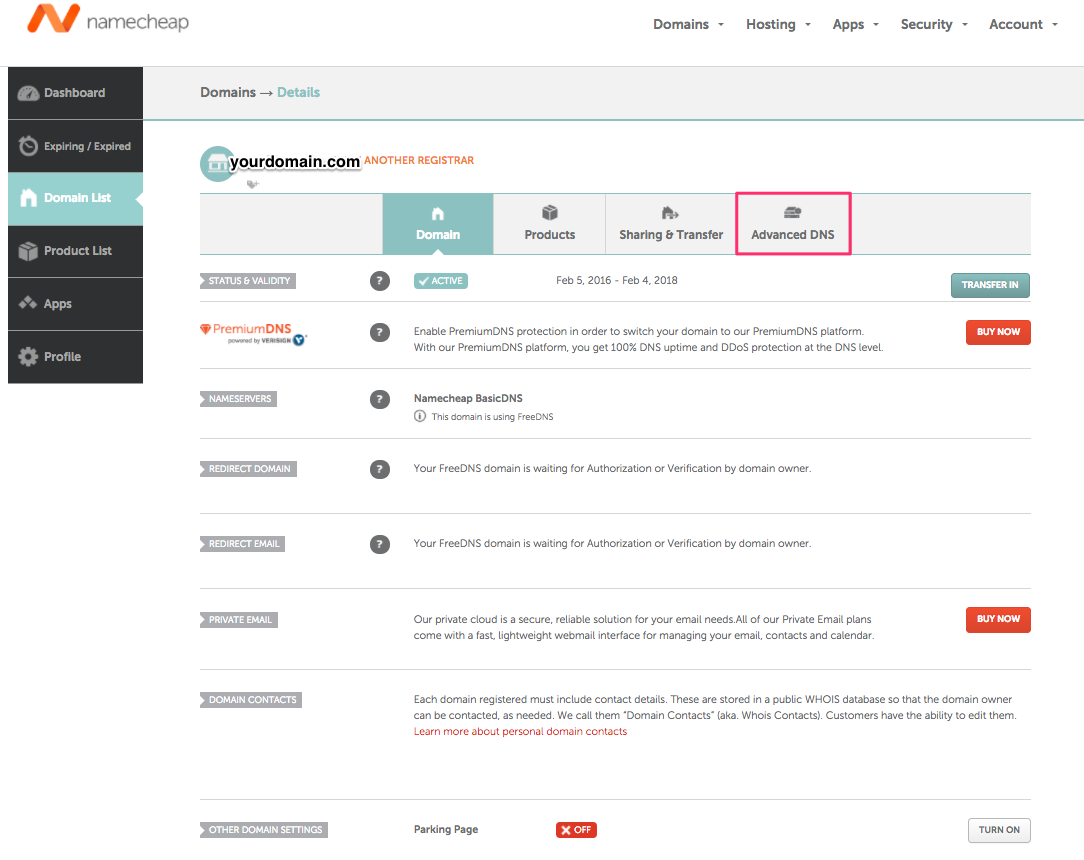Click the yourdomain.com storefront icon
1084x860 pixels.
[x=216, y=164]
